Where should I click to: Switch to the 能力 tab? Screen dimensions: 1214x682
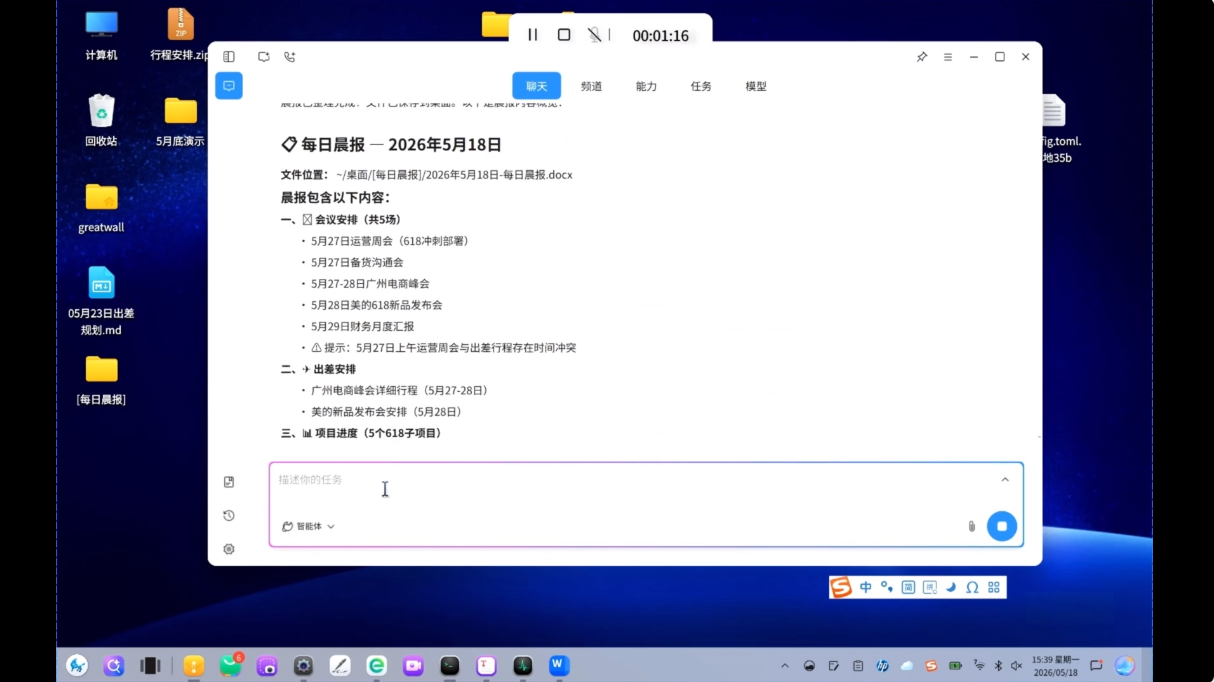tap(647, 86)
